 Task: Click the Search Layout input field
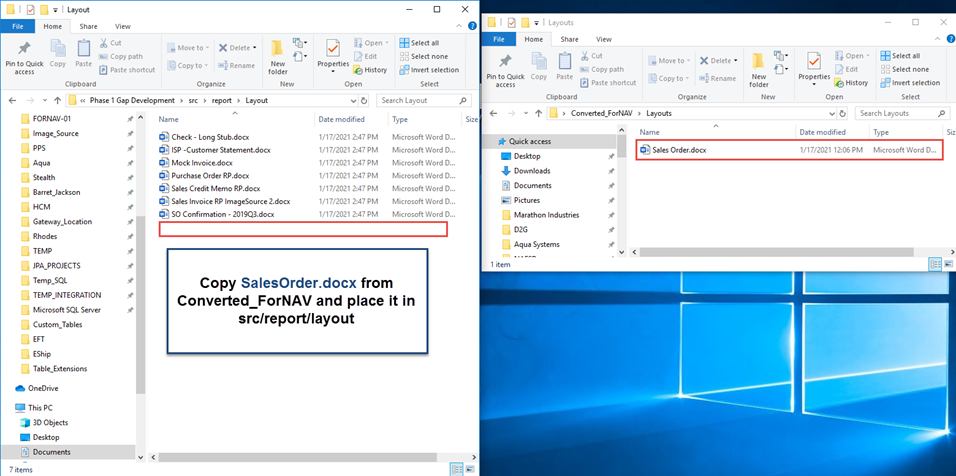[425, 100]
